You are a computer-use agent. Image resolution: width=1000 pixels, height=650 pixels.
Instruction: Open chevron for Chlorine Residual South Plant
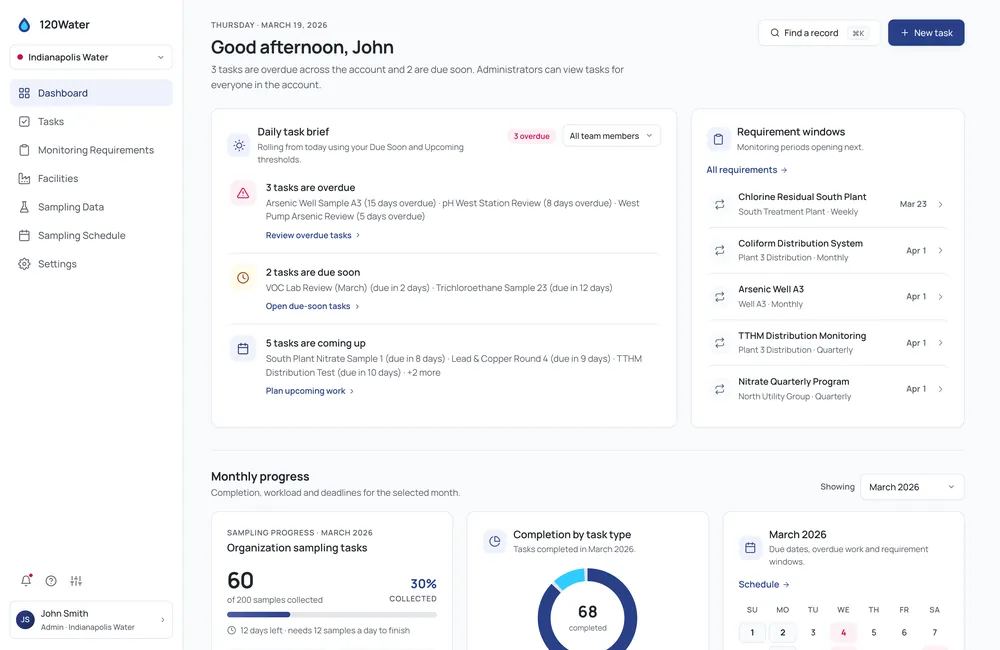[x=940, y=204]
